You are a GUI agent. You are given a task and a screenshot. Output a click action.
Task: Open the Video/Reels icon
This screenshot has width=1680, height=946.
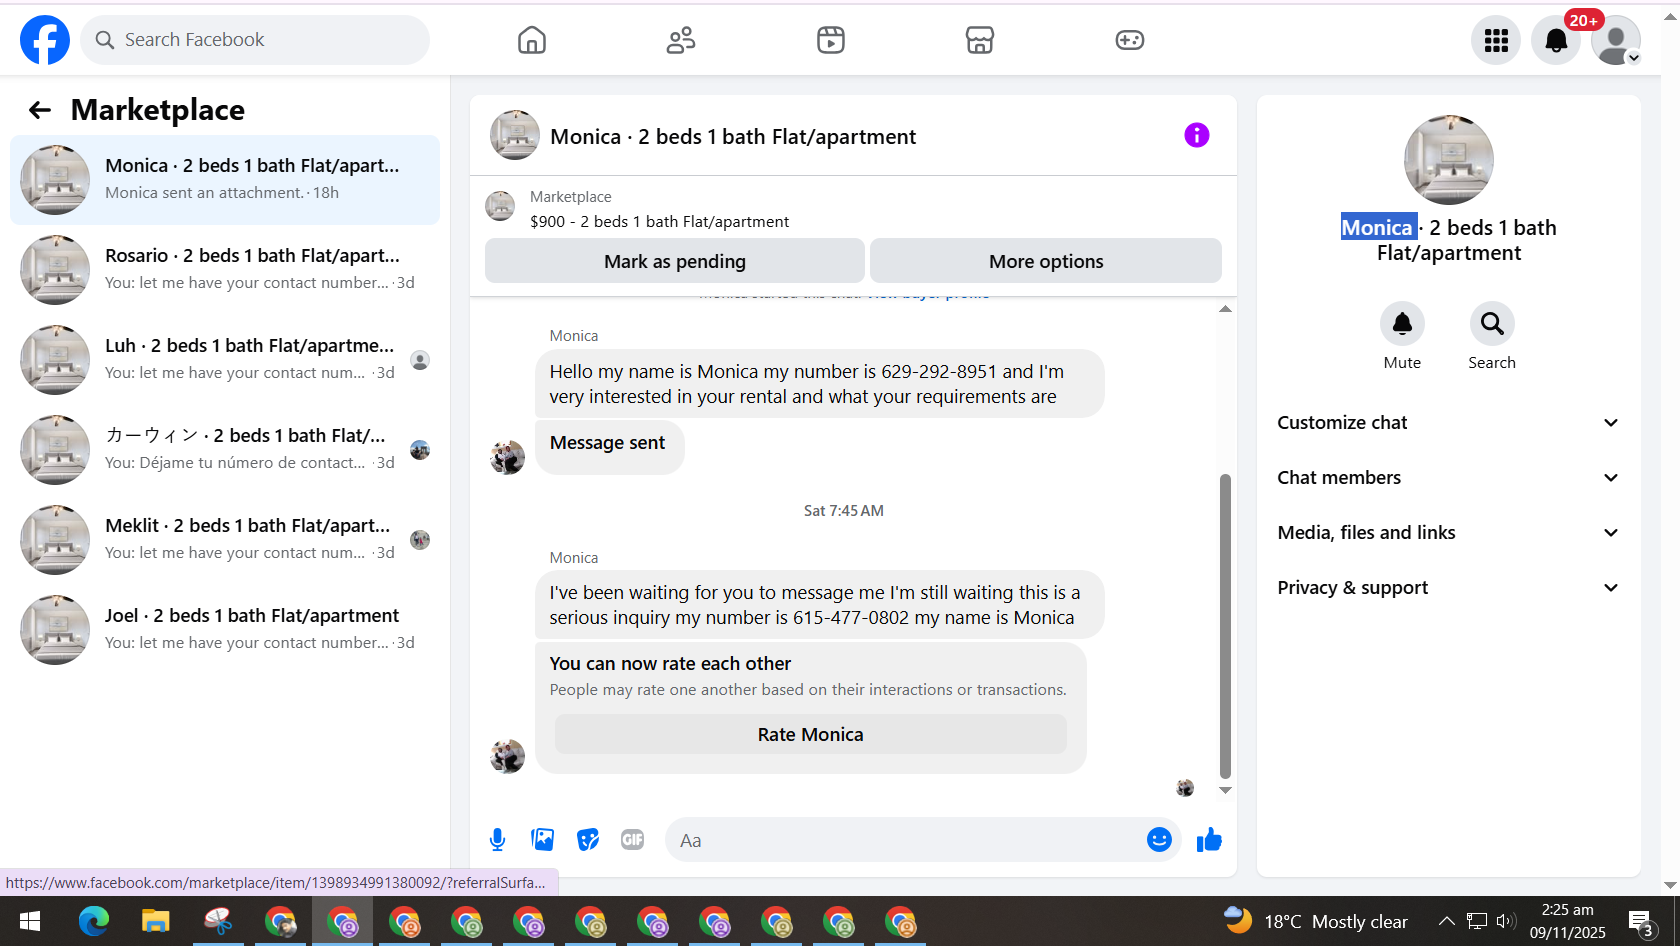pyautogui.click(x=831, y=40)
